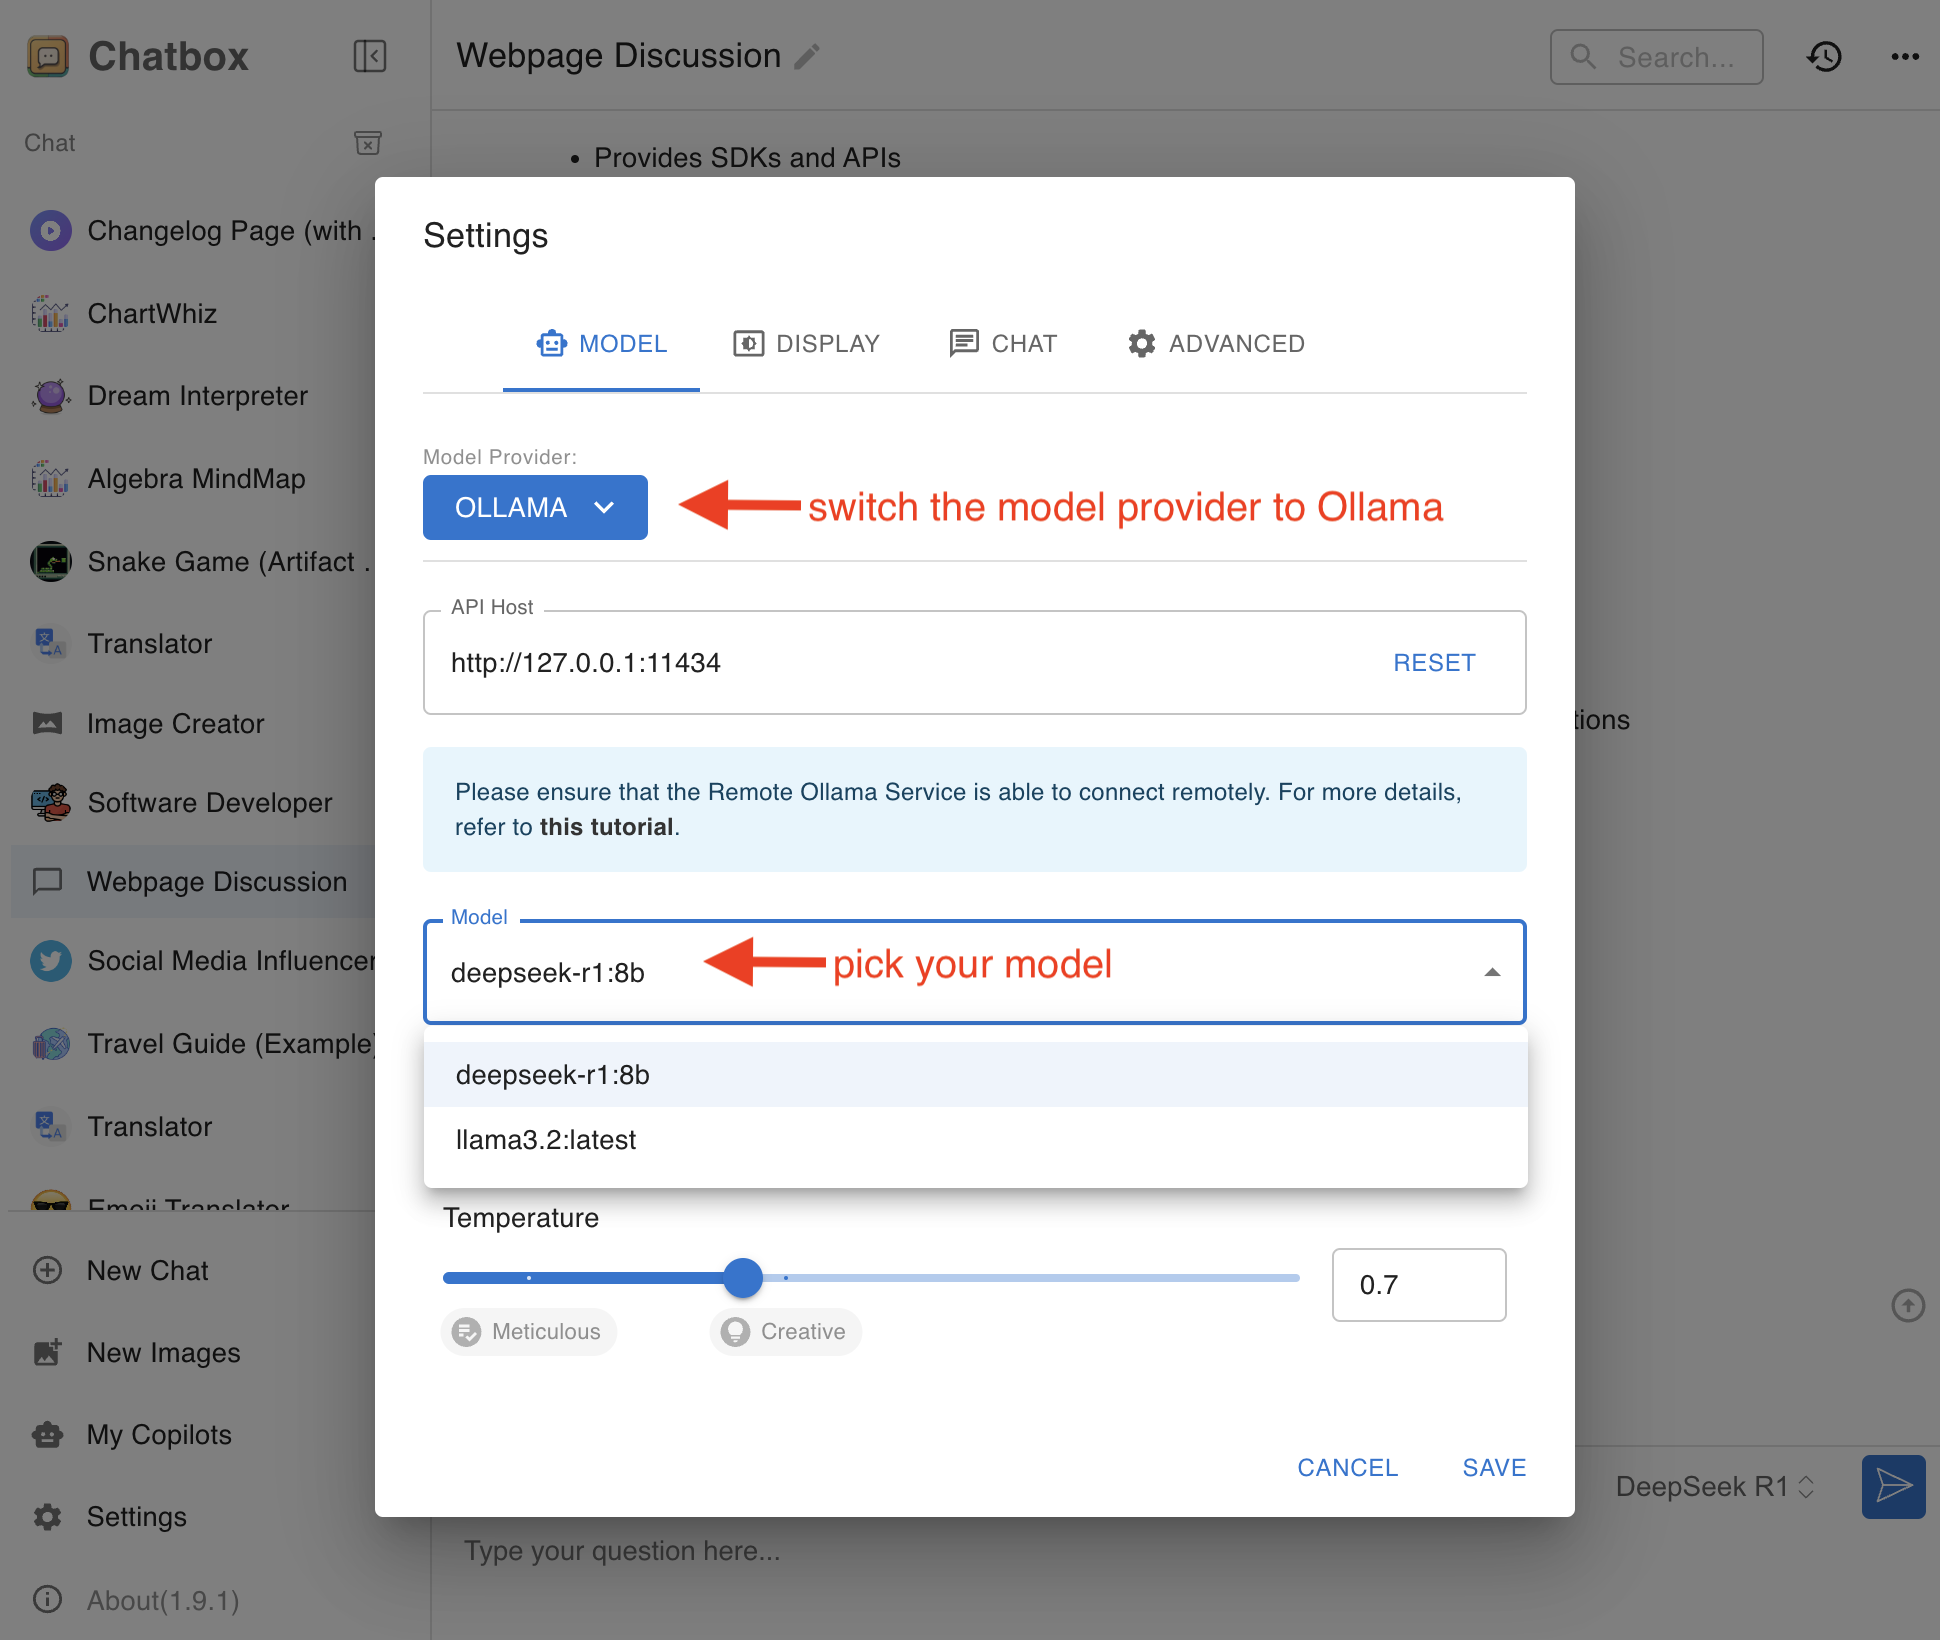Click the Chatbox app icon in sidebar
This screenshot has height=1640, width=1940.
coord(47,52)
